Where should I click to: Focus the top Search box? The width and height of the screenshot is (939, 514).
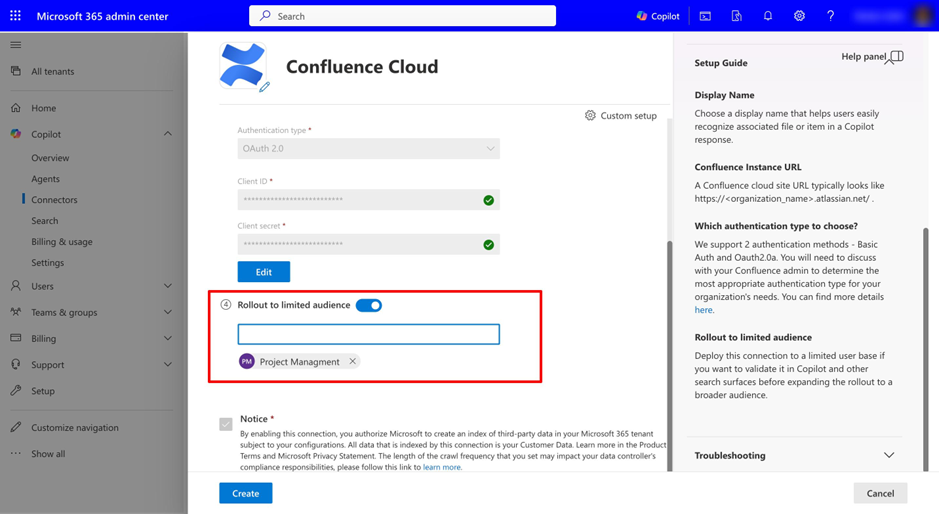(x=402, y=16)
